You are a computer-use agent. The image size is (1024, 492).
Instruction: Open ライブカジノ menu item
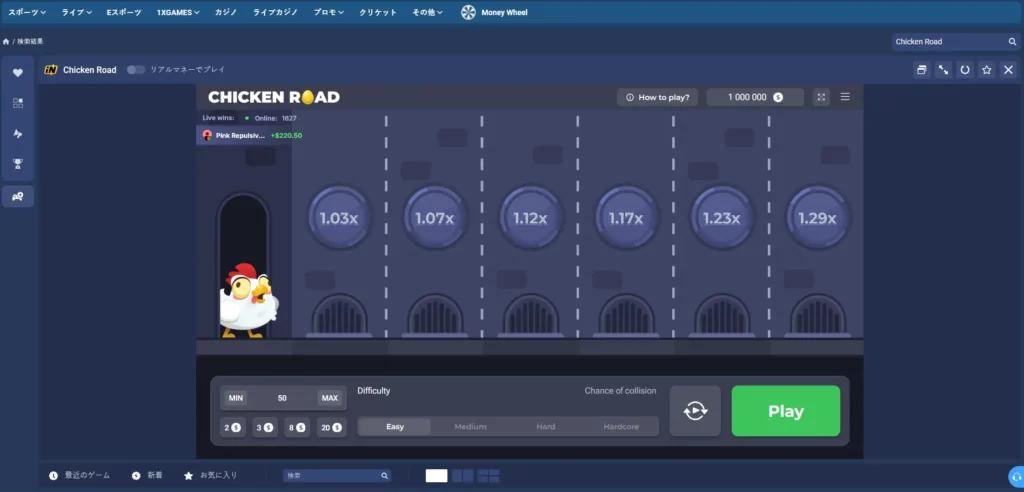[x=276, y=12]
